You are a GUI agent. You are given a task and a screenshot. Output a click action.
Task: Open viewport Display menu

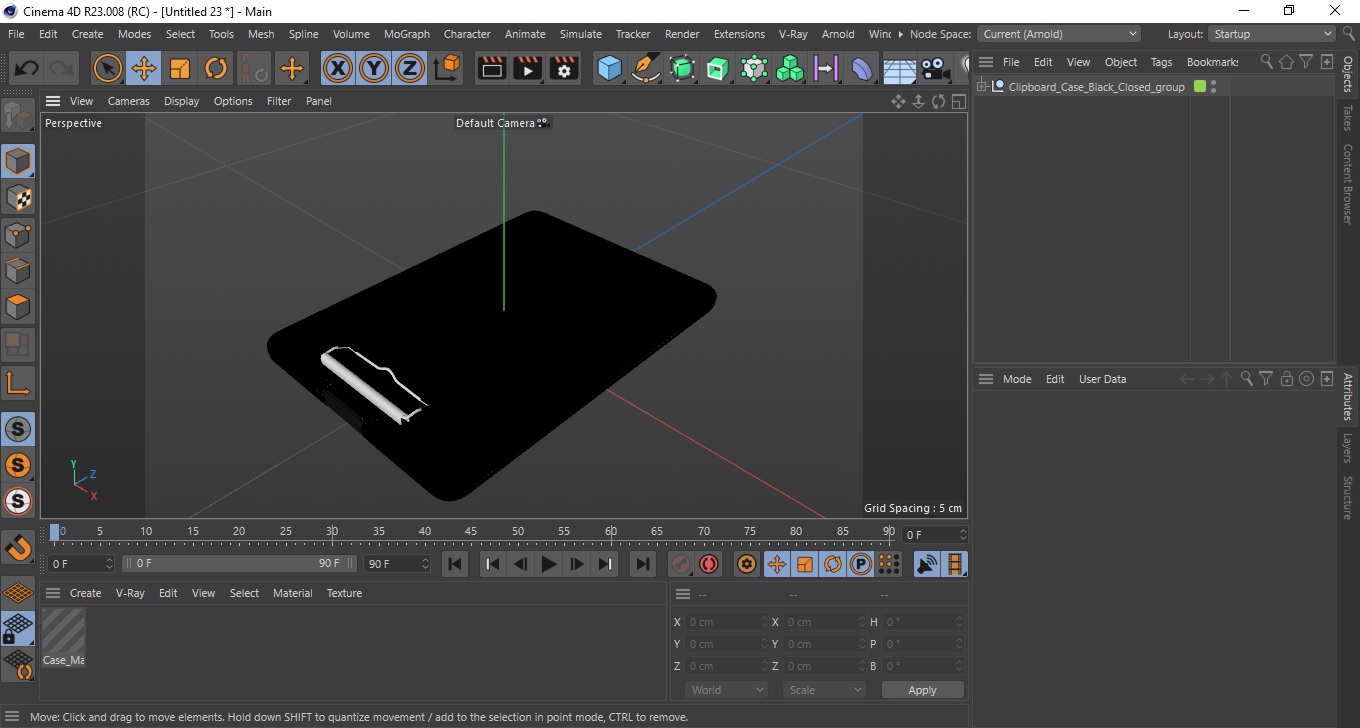tap(181, 101)
